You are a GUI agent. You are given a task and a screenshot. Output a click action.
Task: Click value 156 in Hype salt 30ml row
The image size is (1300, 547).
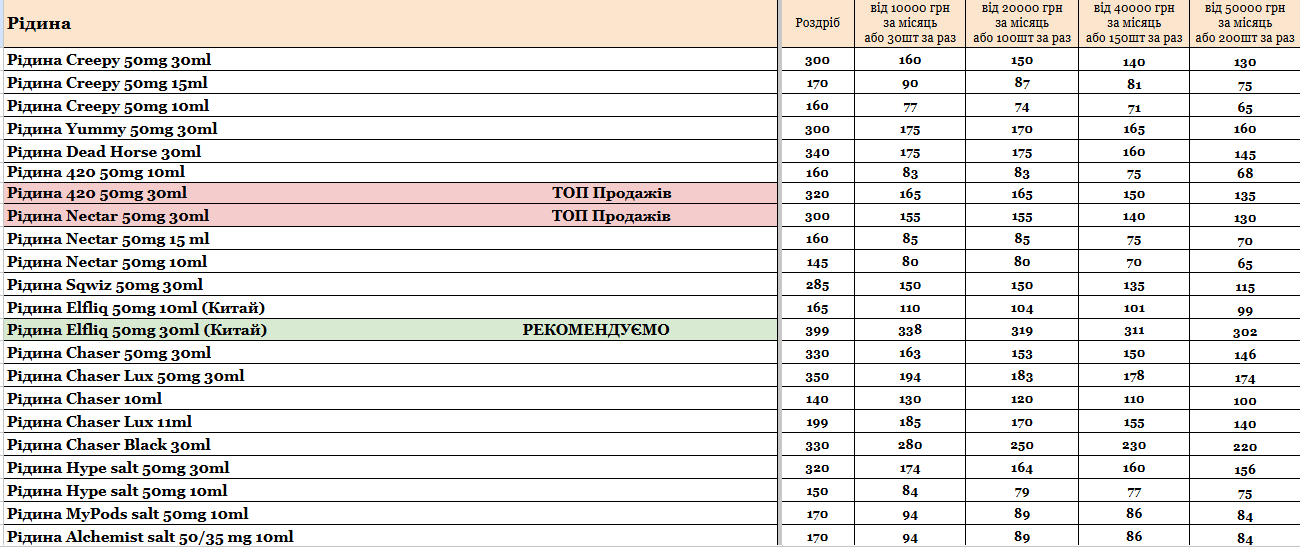point(1245,469)
